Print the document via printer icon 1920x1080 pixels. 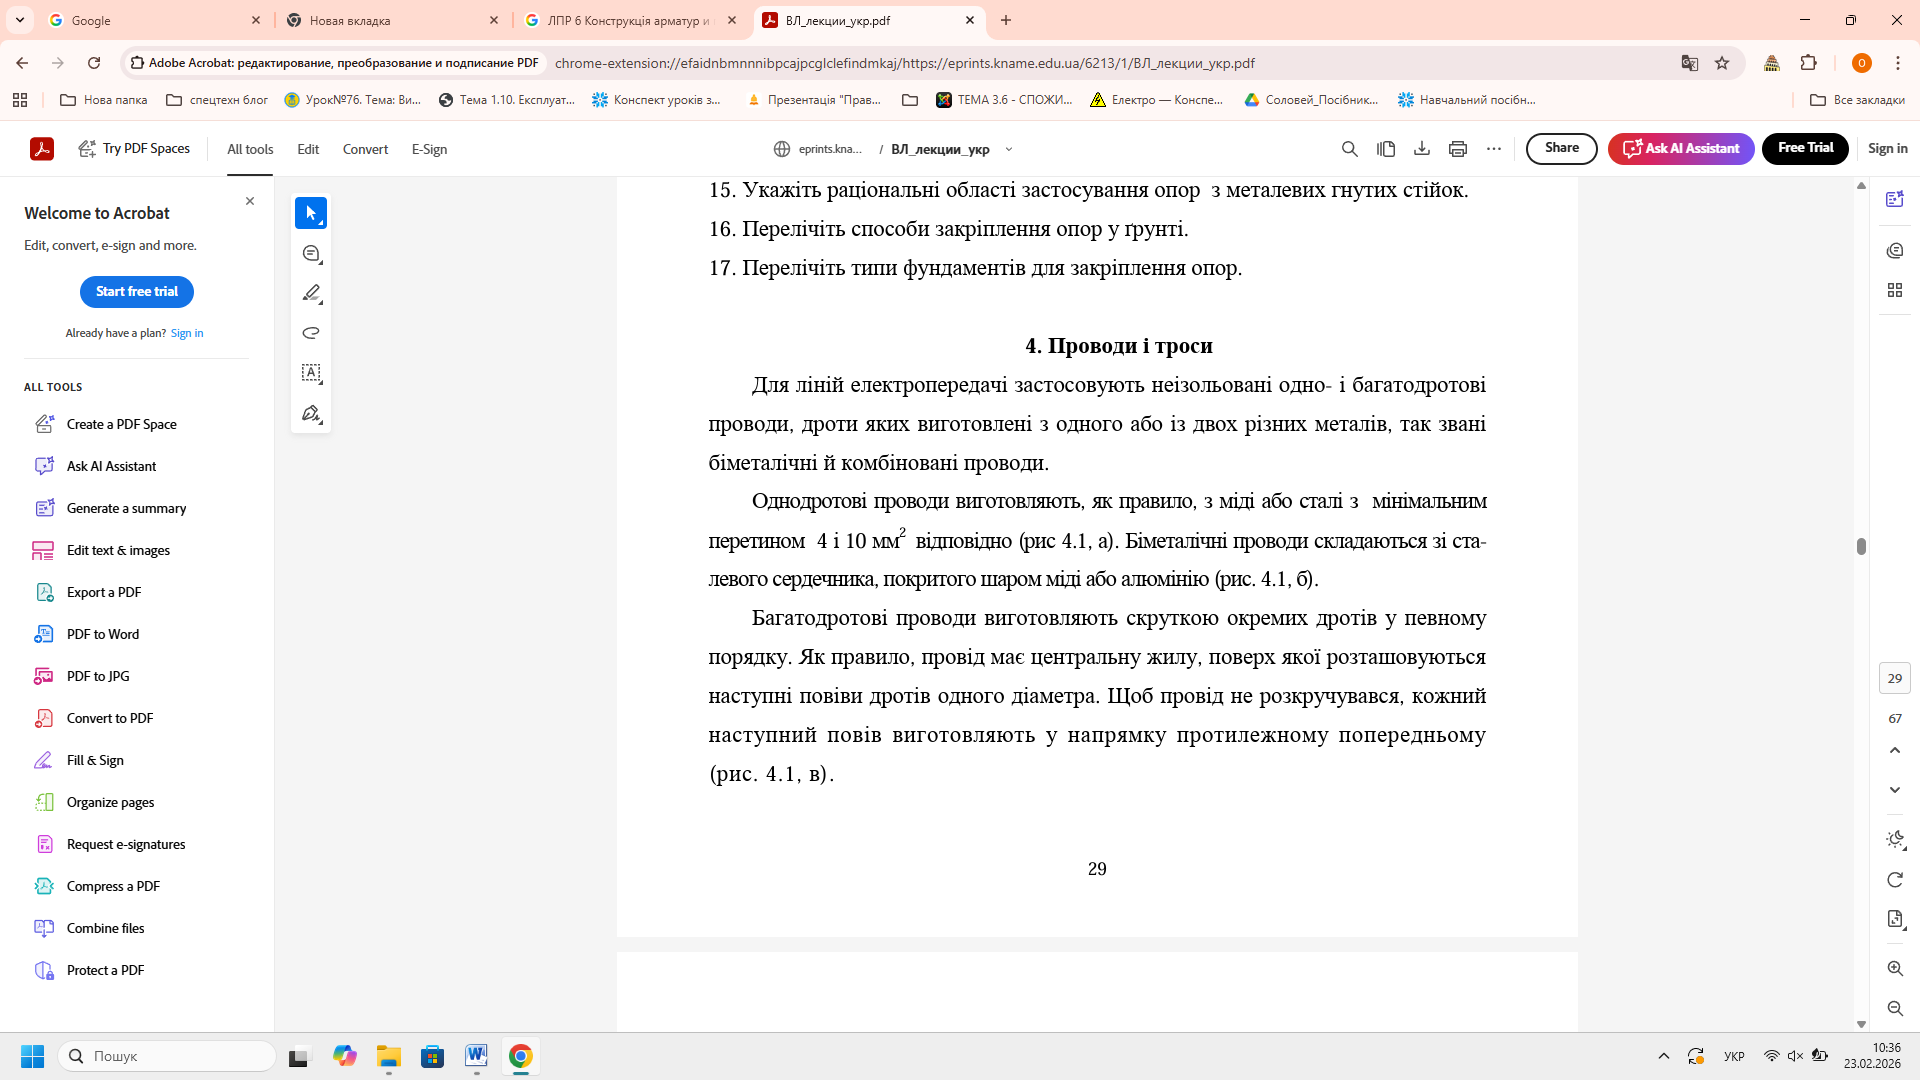1457,149
